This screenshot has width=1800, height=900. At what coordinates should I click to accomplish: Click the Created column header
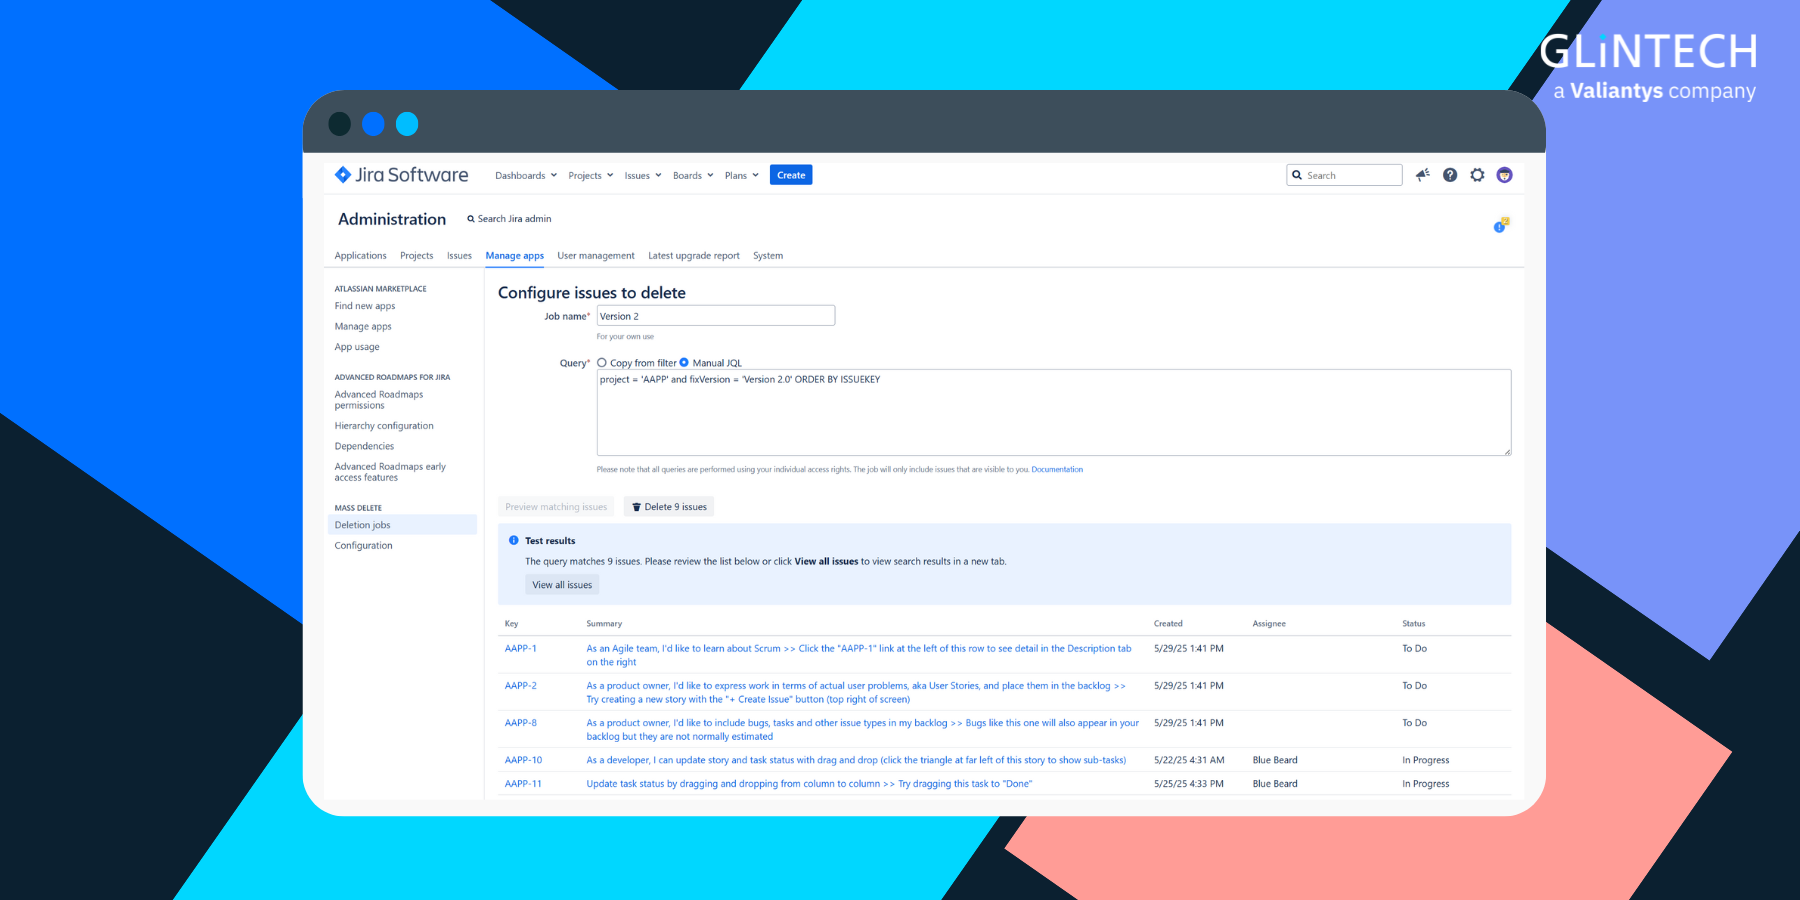(1168, 624)
